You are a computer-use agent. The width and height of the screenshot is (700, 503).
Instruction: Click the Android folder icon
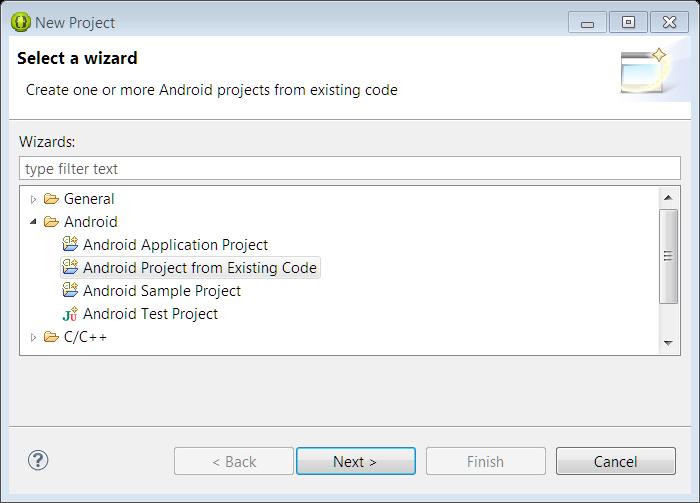click(x=51, y=221)
